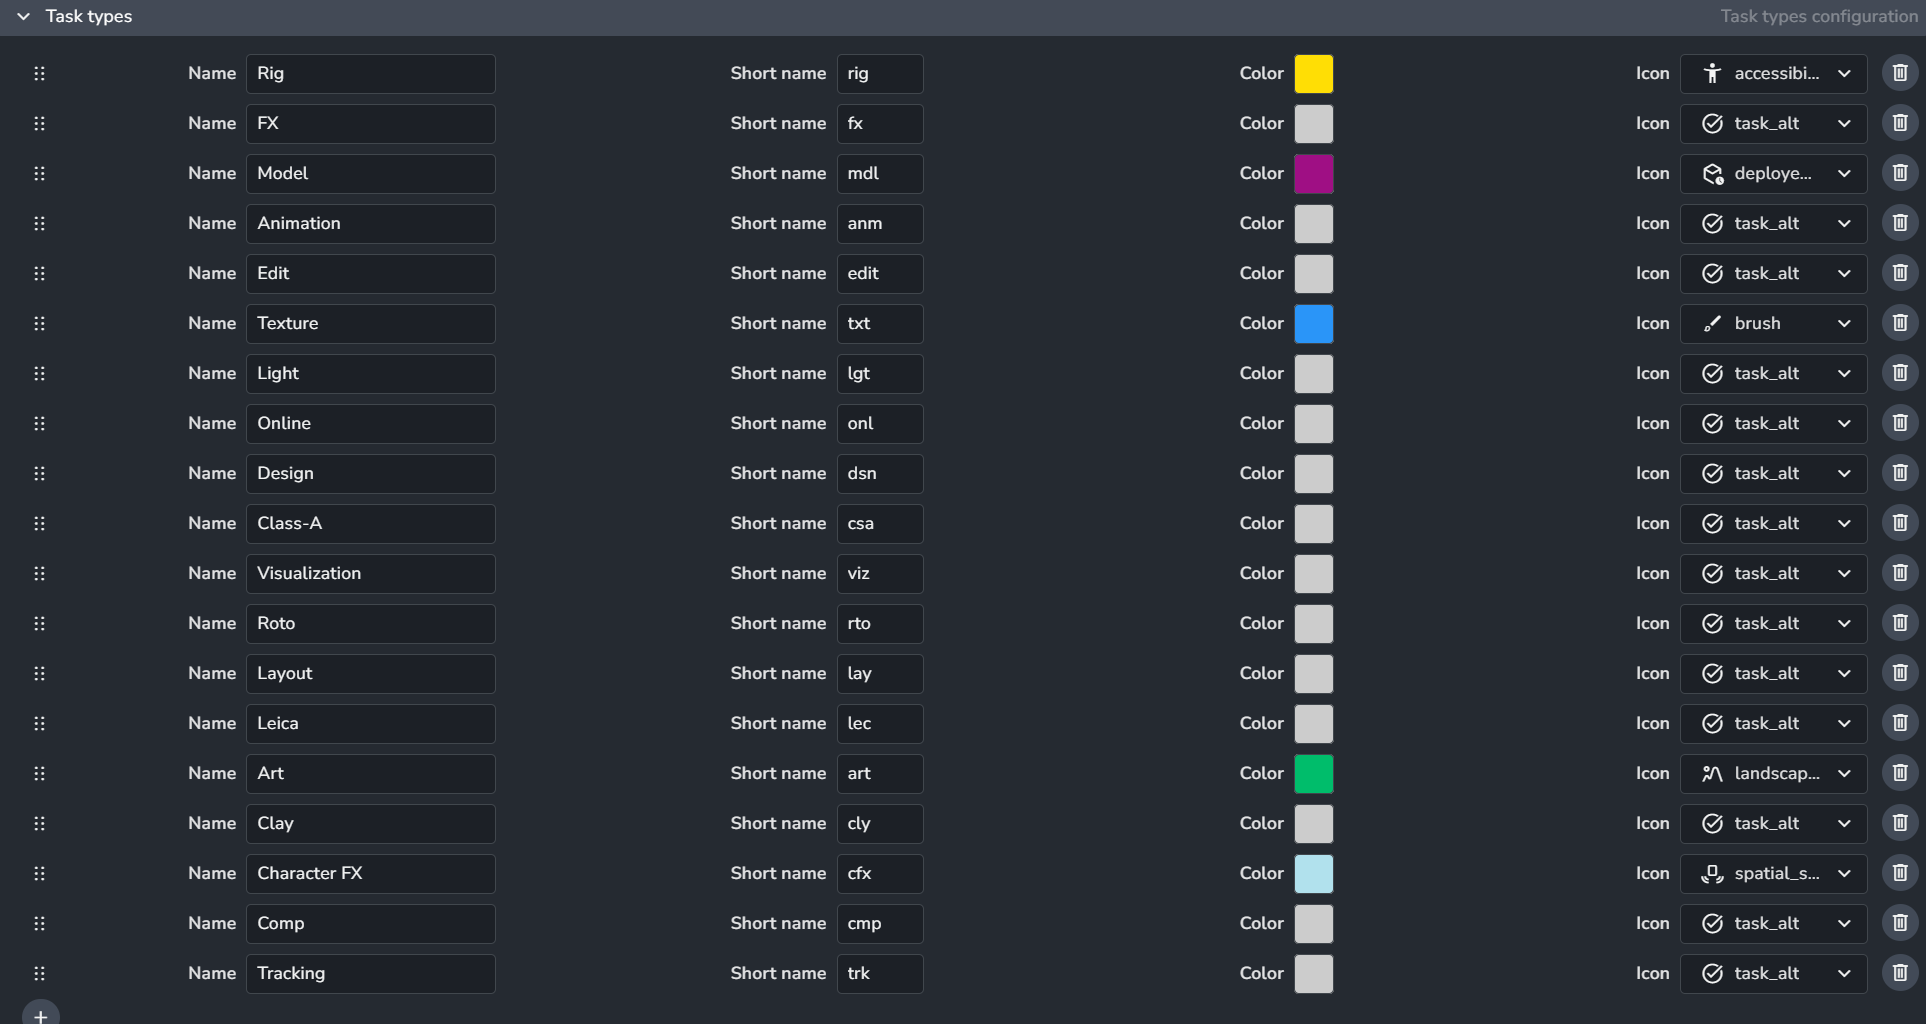Viewport: 1926px width, 1024px height.
Task: Open the yellow color swatch for Rig
Action: point(1313,73)
